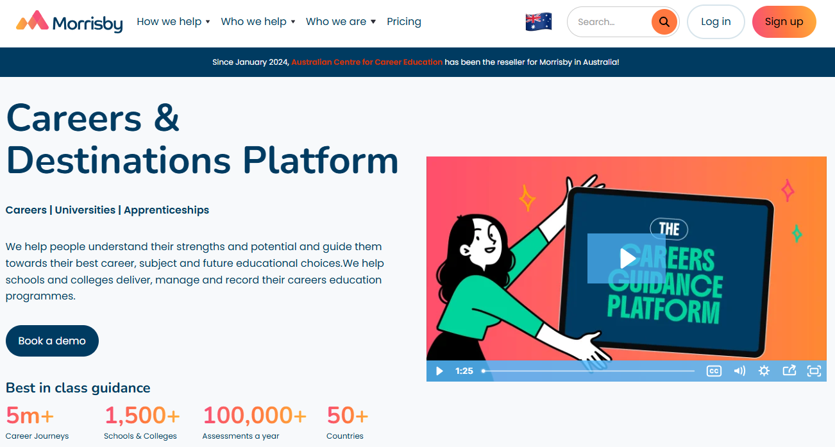Click the 50+ Countries statistic

point(347,423)
